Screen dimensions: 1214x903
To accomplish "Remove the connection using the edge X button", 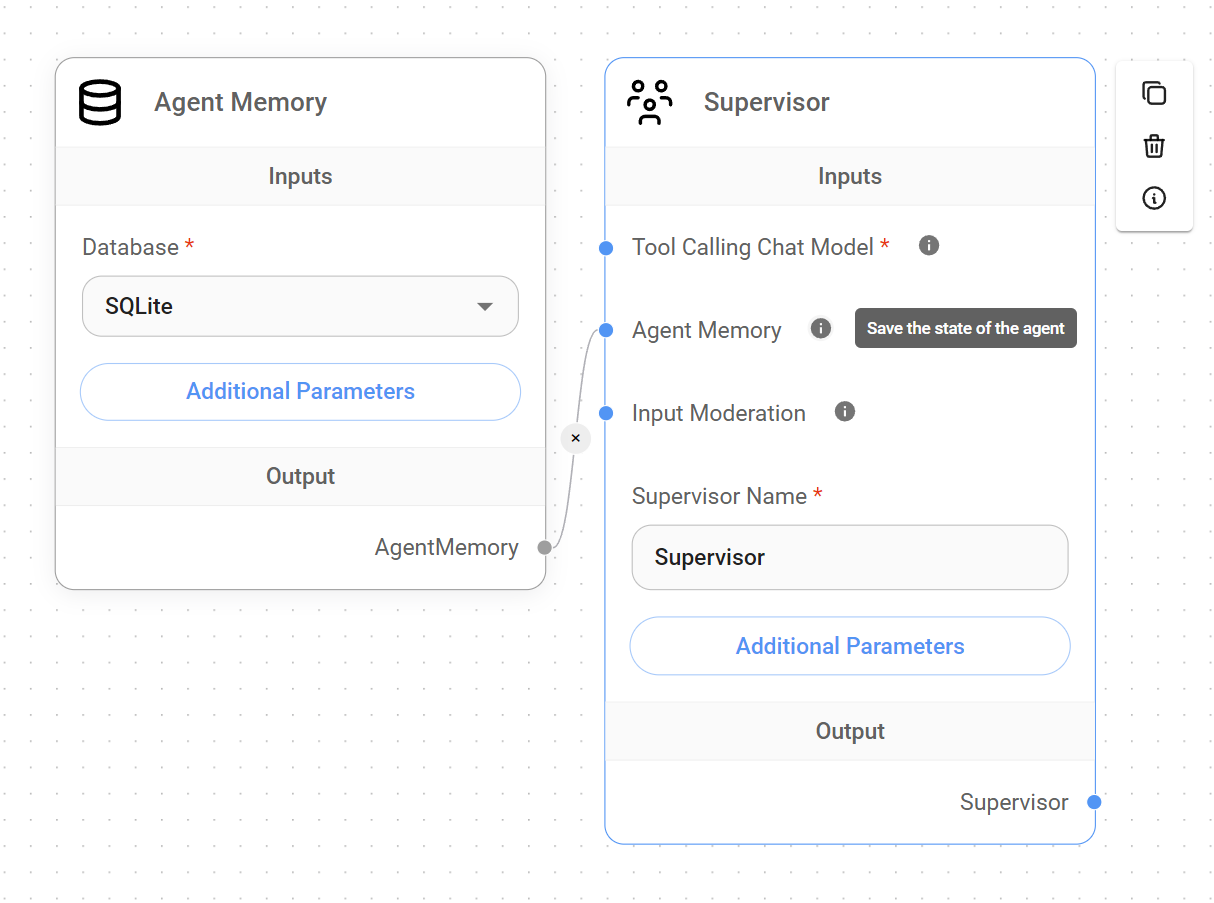I will click(x=575, y=438).
